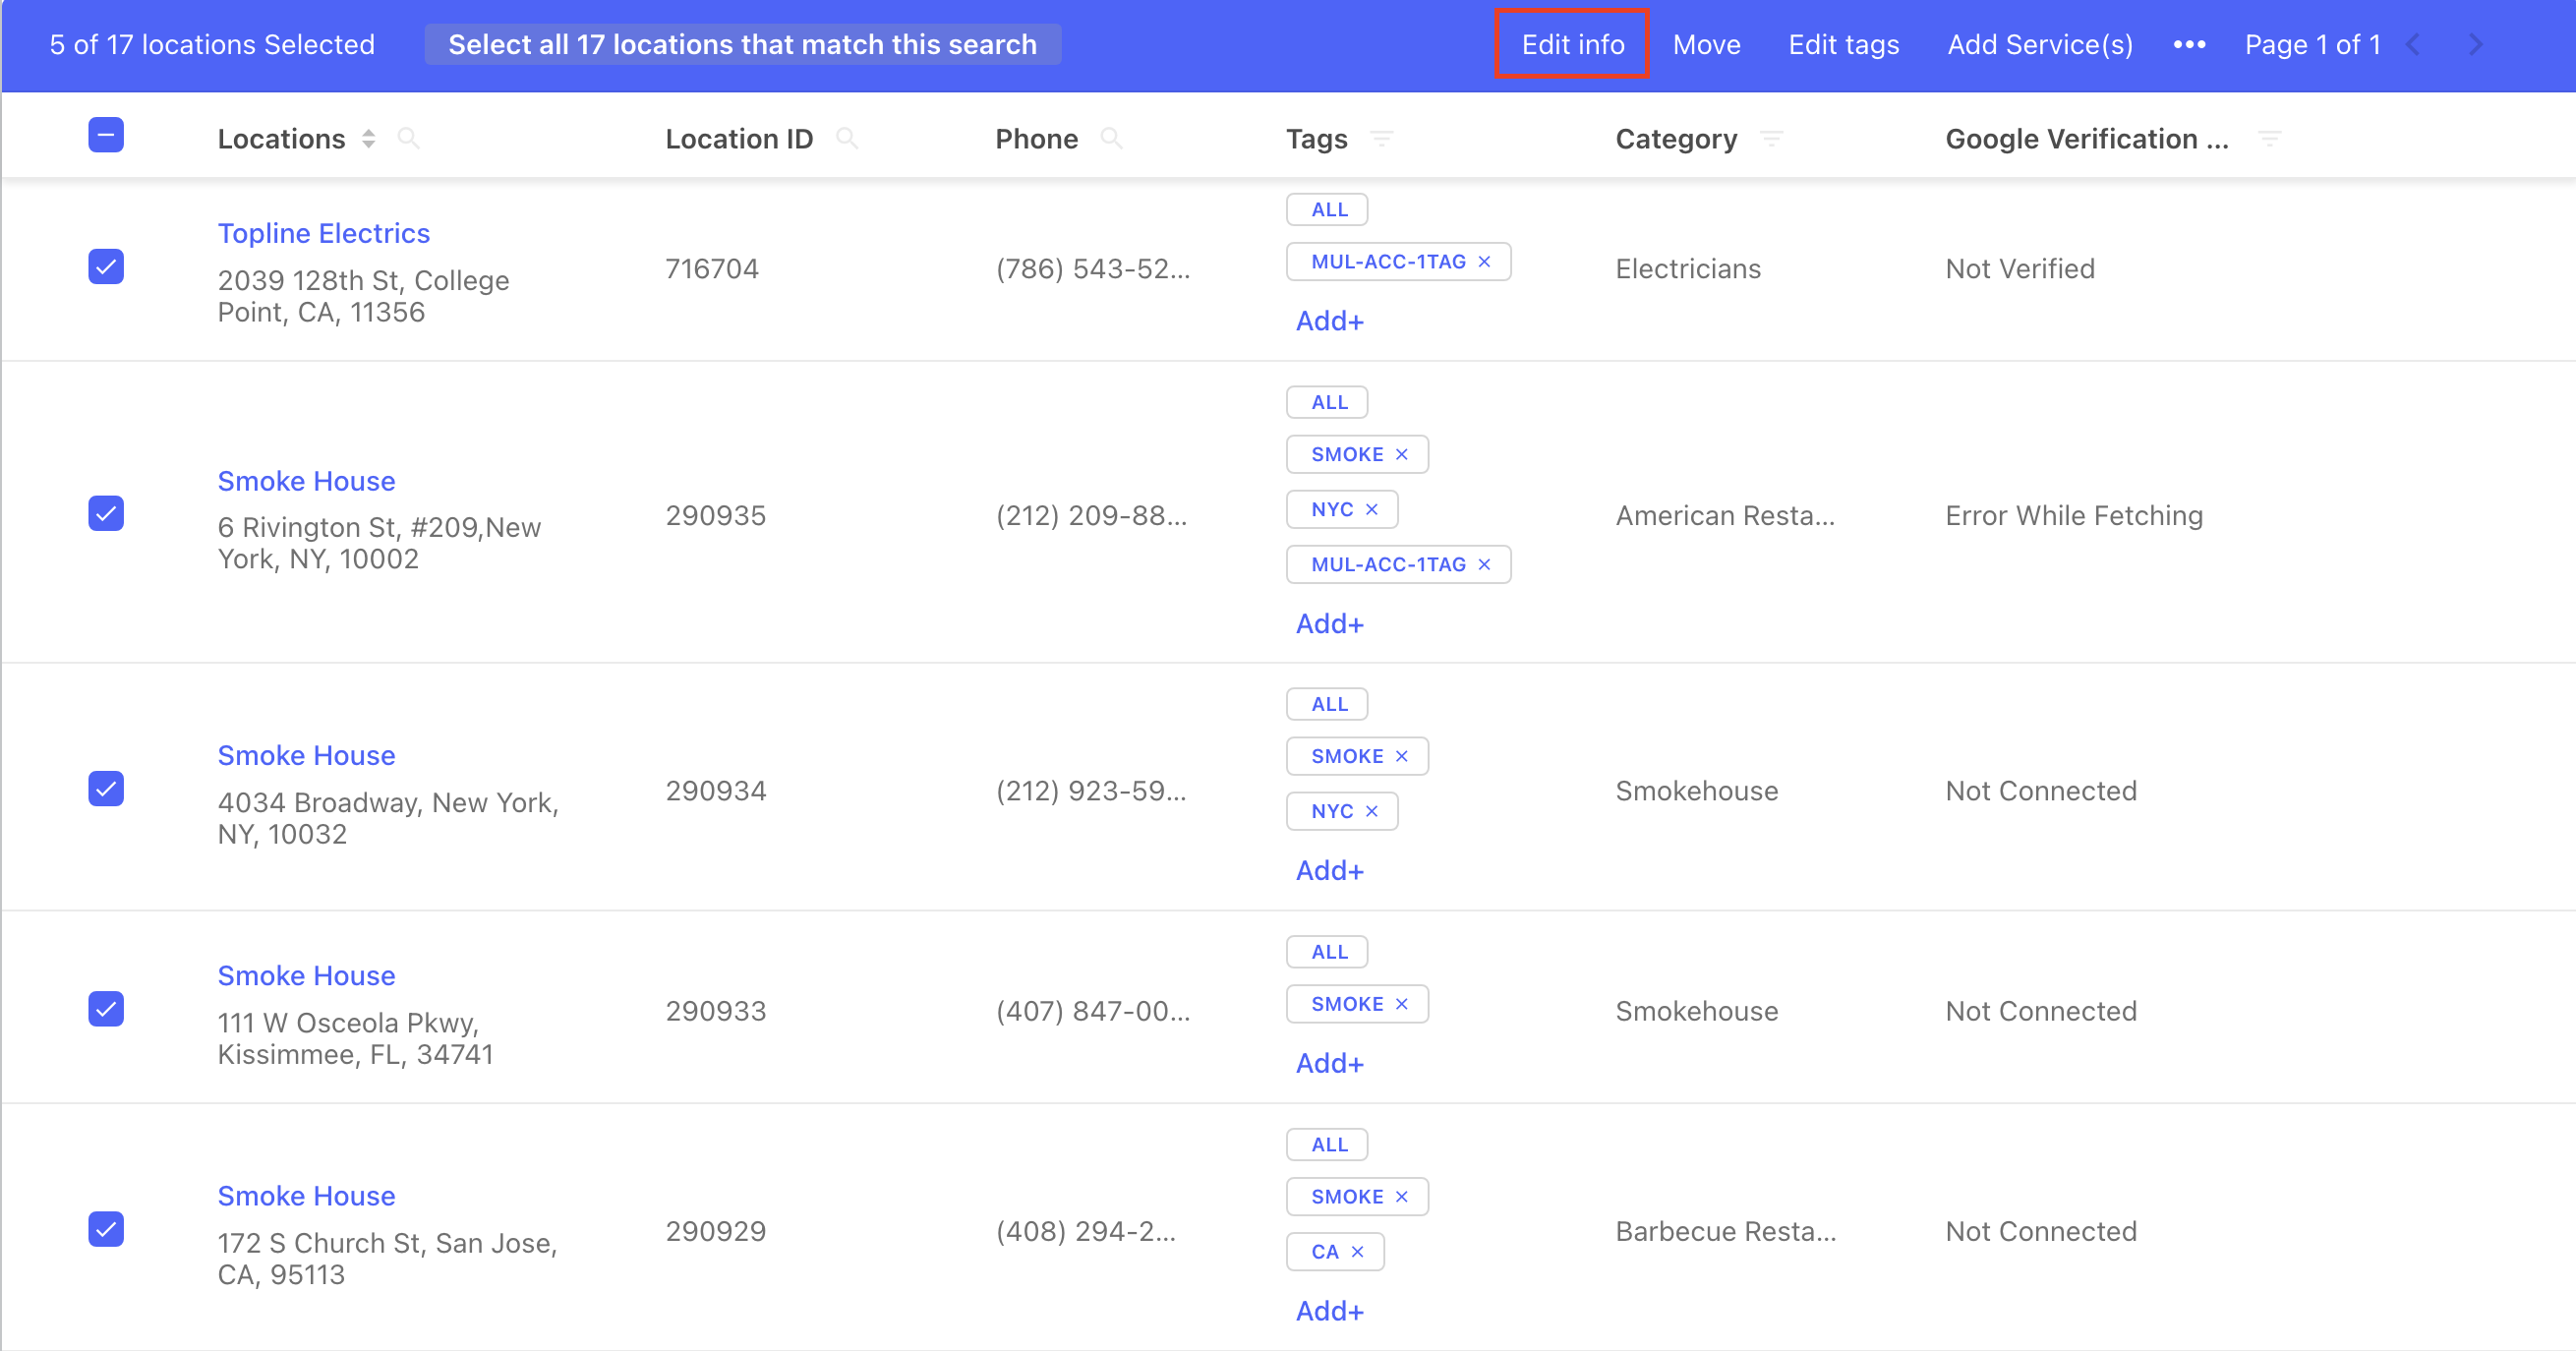Click 'Electricians' category cell

(1687, 269)
